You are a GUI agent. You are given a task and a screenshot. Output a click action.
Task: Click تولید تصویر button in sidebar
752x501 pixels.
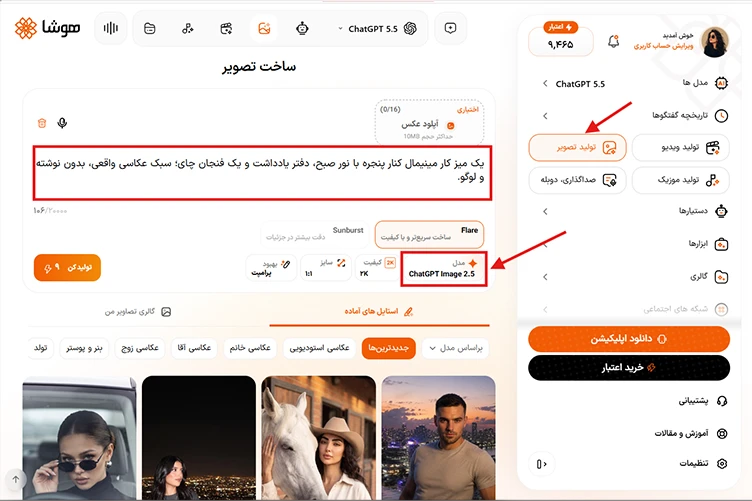[577, 147]
